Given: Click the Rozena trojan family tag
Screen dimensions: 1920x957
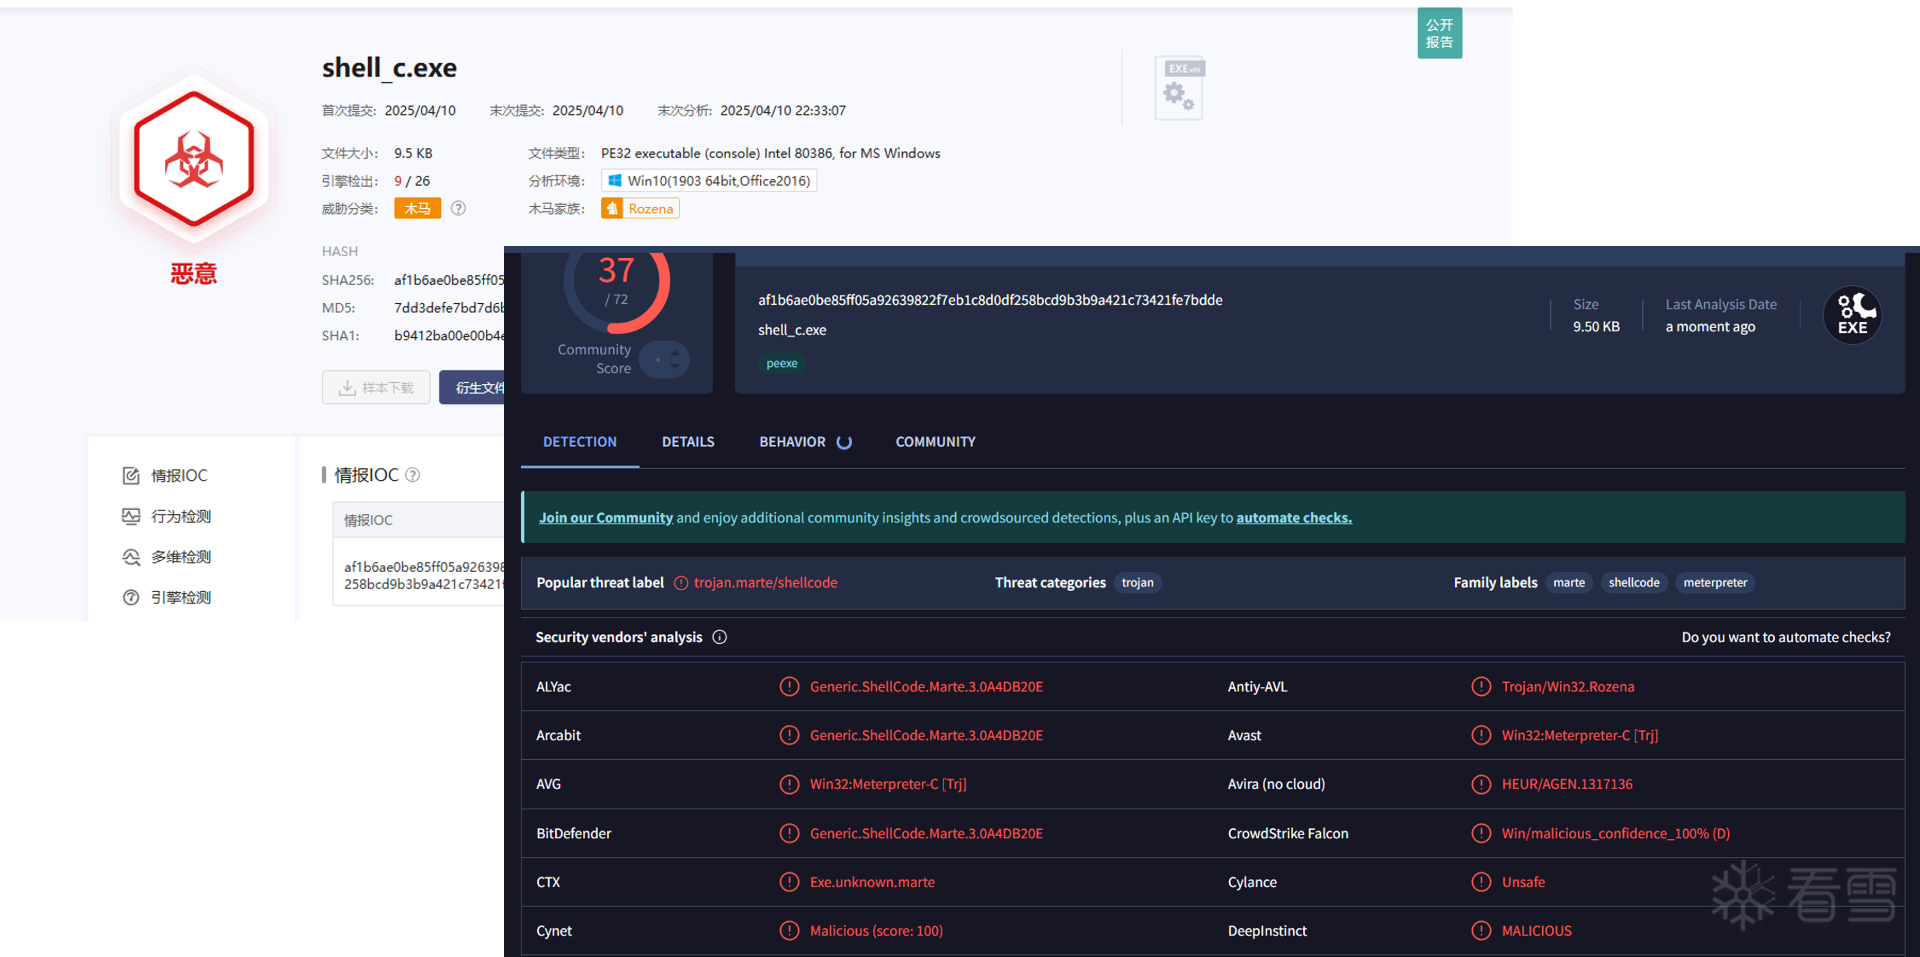Looking at the screenshot, I should coord(640,208).
